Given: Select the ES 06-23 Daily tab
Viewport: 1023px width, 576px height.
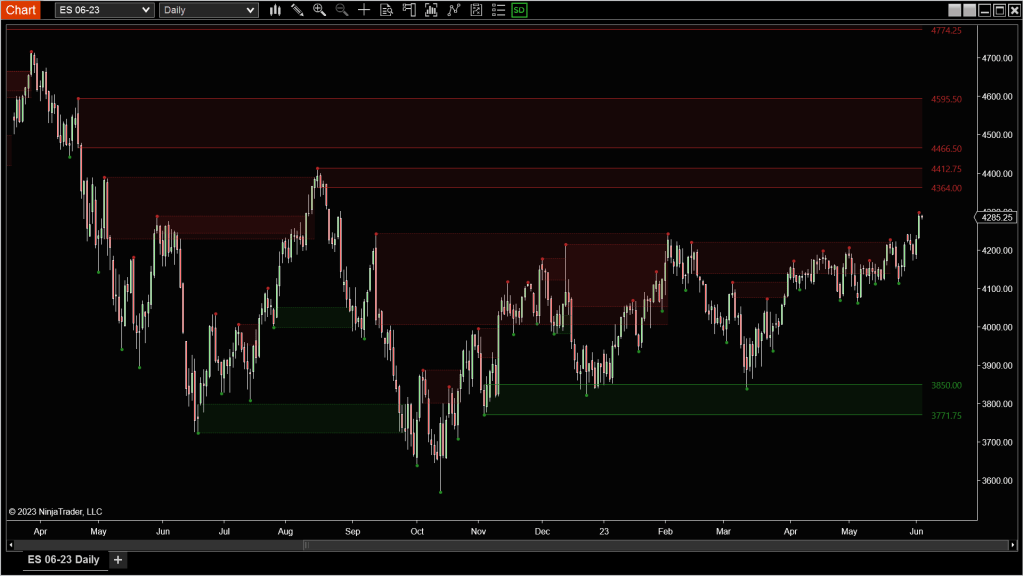Looking at the screenshot, I should coord(63,559).
